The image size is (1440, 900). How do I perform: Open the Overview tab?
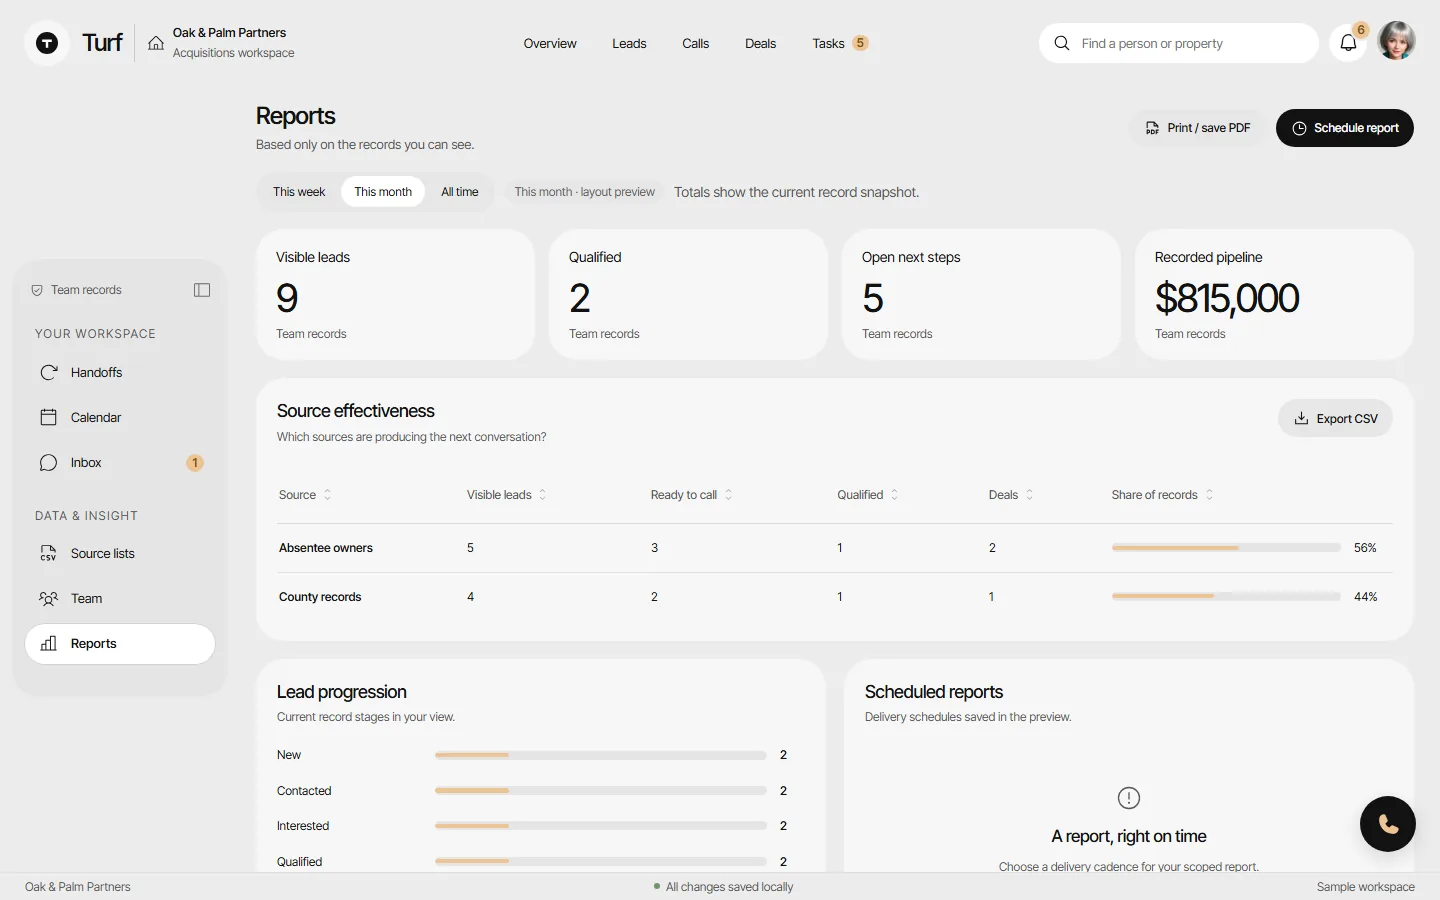point(550,43)
